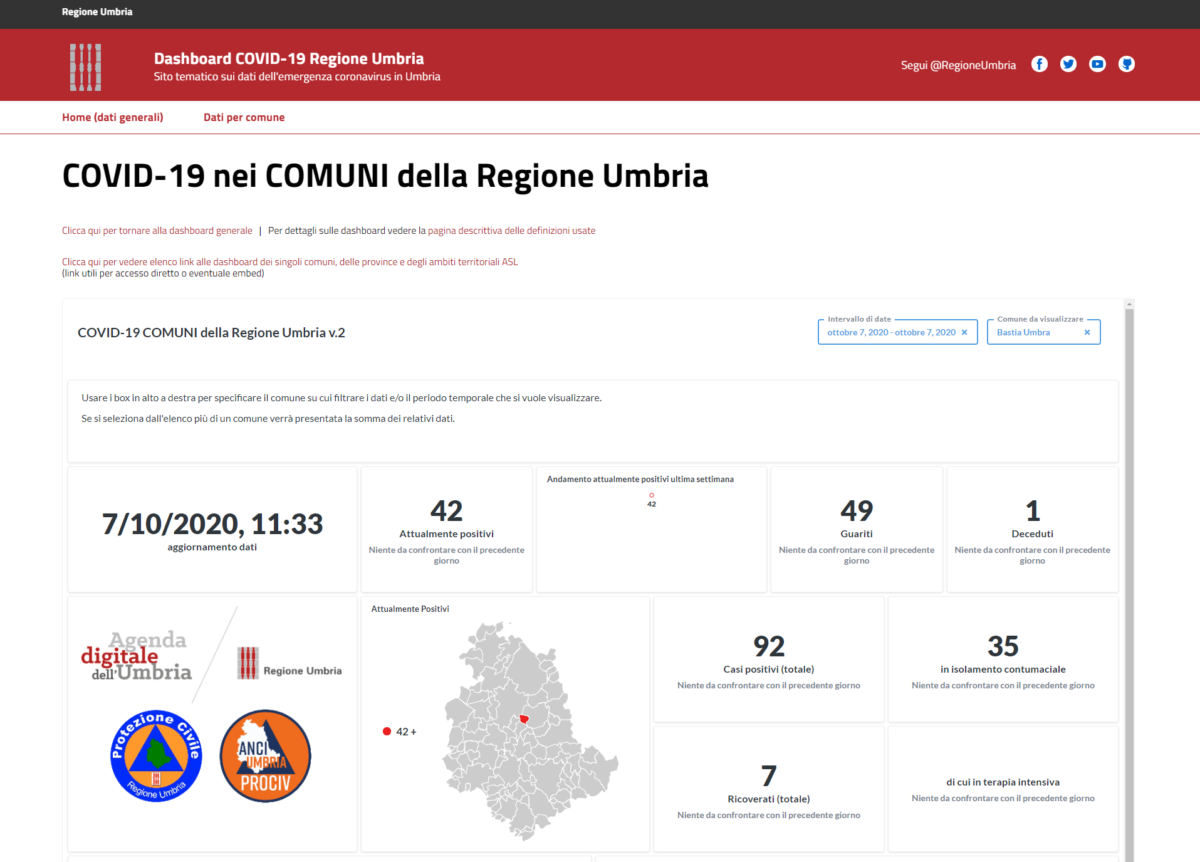The width and height of the screenshot is (1200, 862).
Task: Click the dashboard scrollbar up arrow
Action: tap(1129, 304)
